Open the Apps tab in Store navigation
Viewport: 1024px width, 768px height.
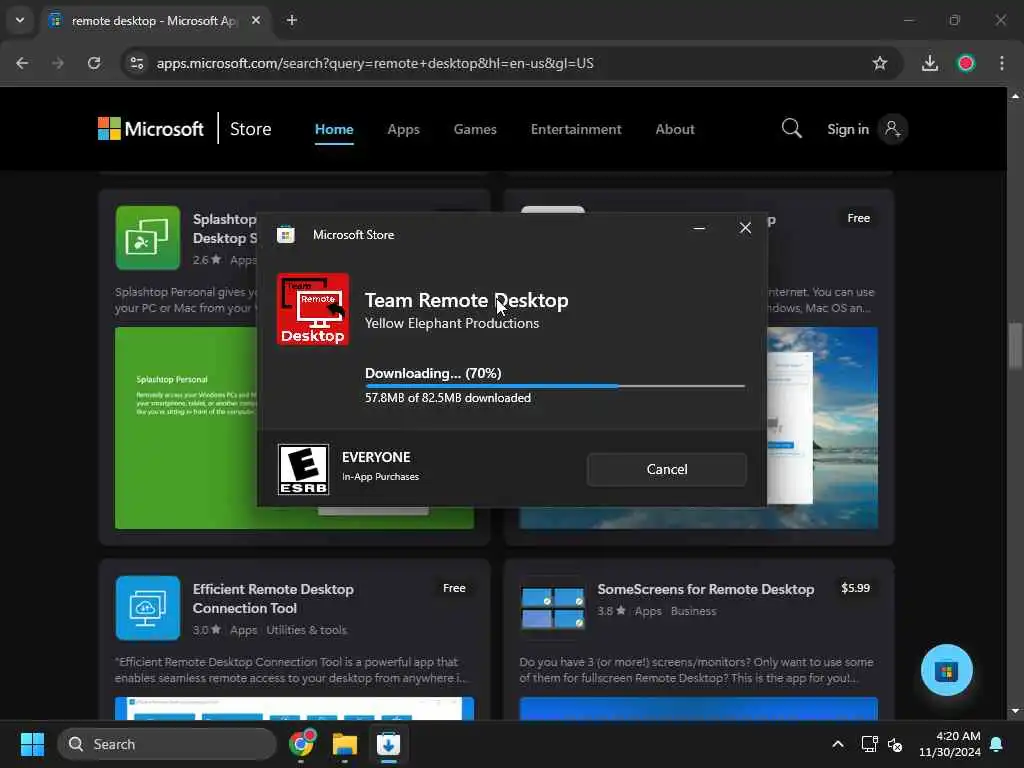point(403,129)
